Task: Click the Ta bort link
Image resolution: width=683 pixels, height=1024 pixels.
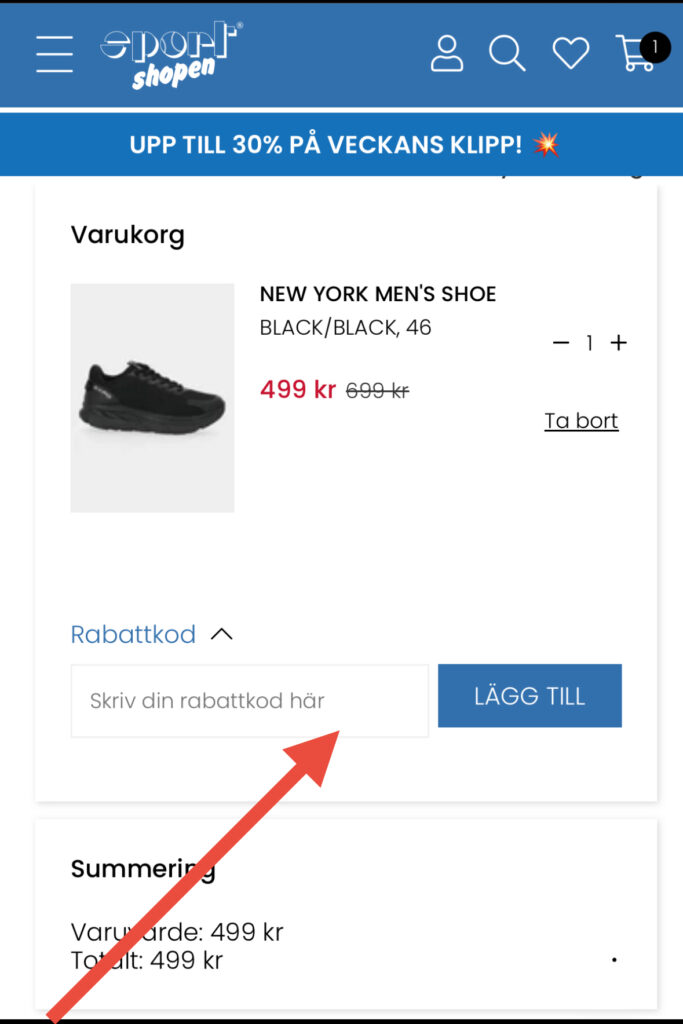Action: coord(581,421)
